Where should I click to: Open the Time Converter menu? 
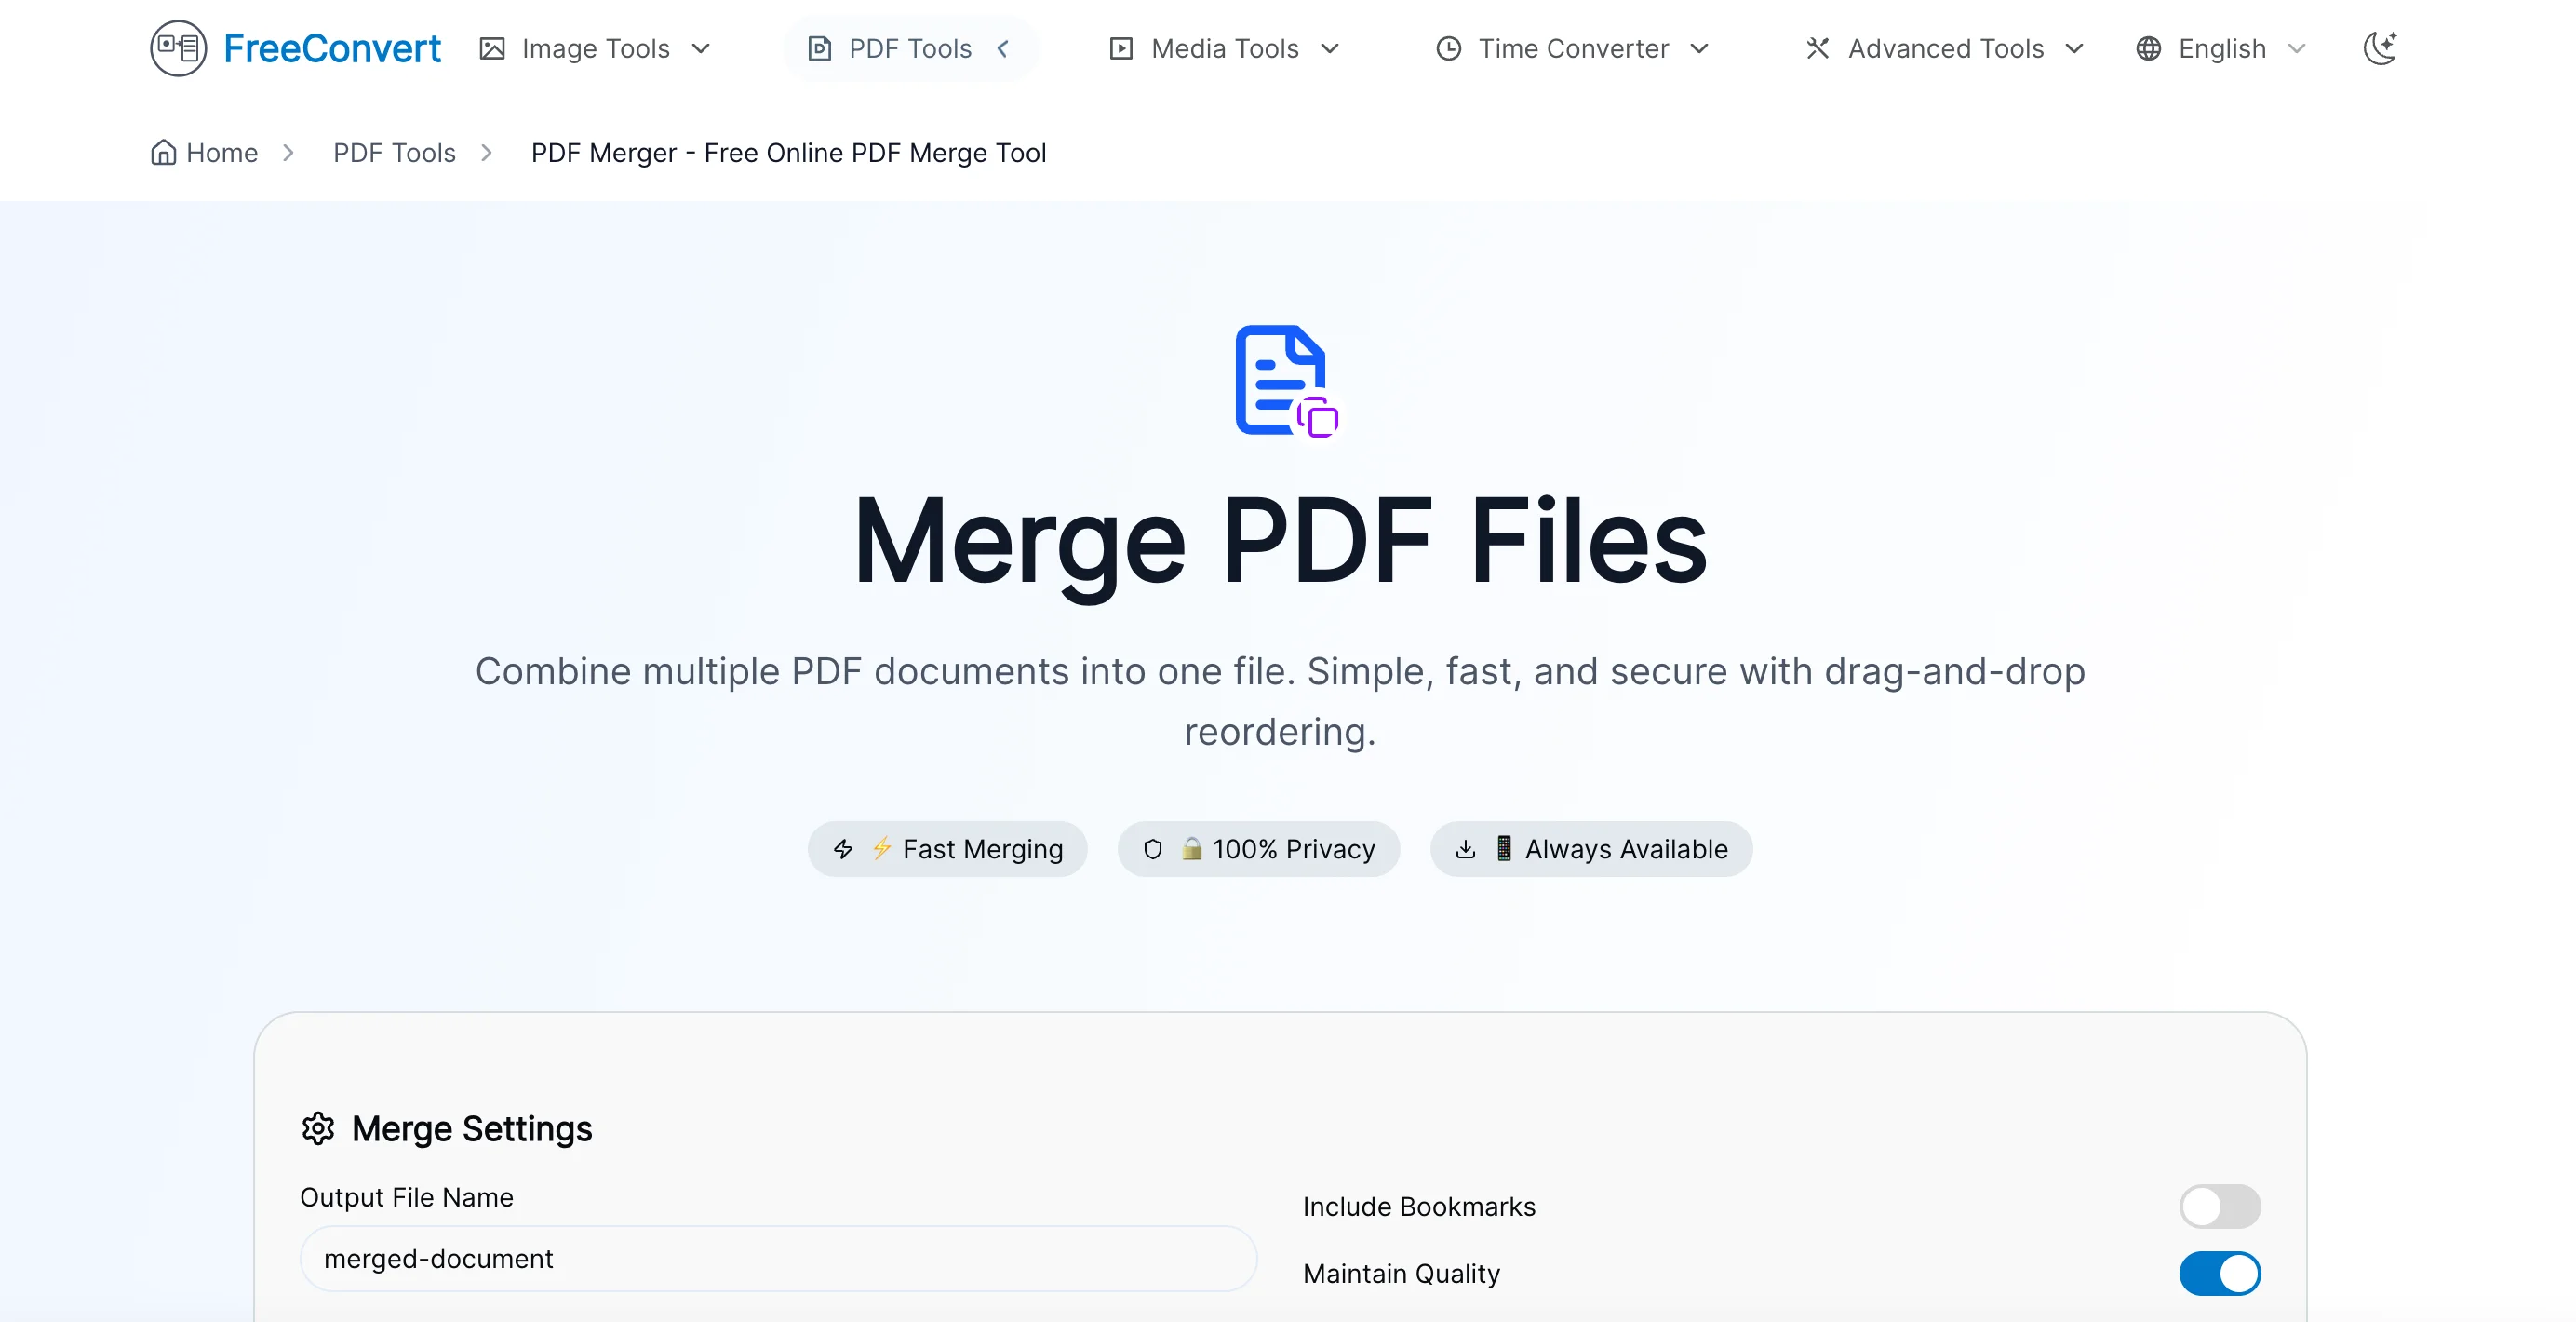[1701, 47]
